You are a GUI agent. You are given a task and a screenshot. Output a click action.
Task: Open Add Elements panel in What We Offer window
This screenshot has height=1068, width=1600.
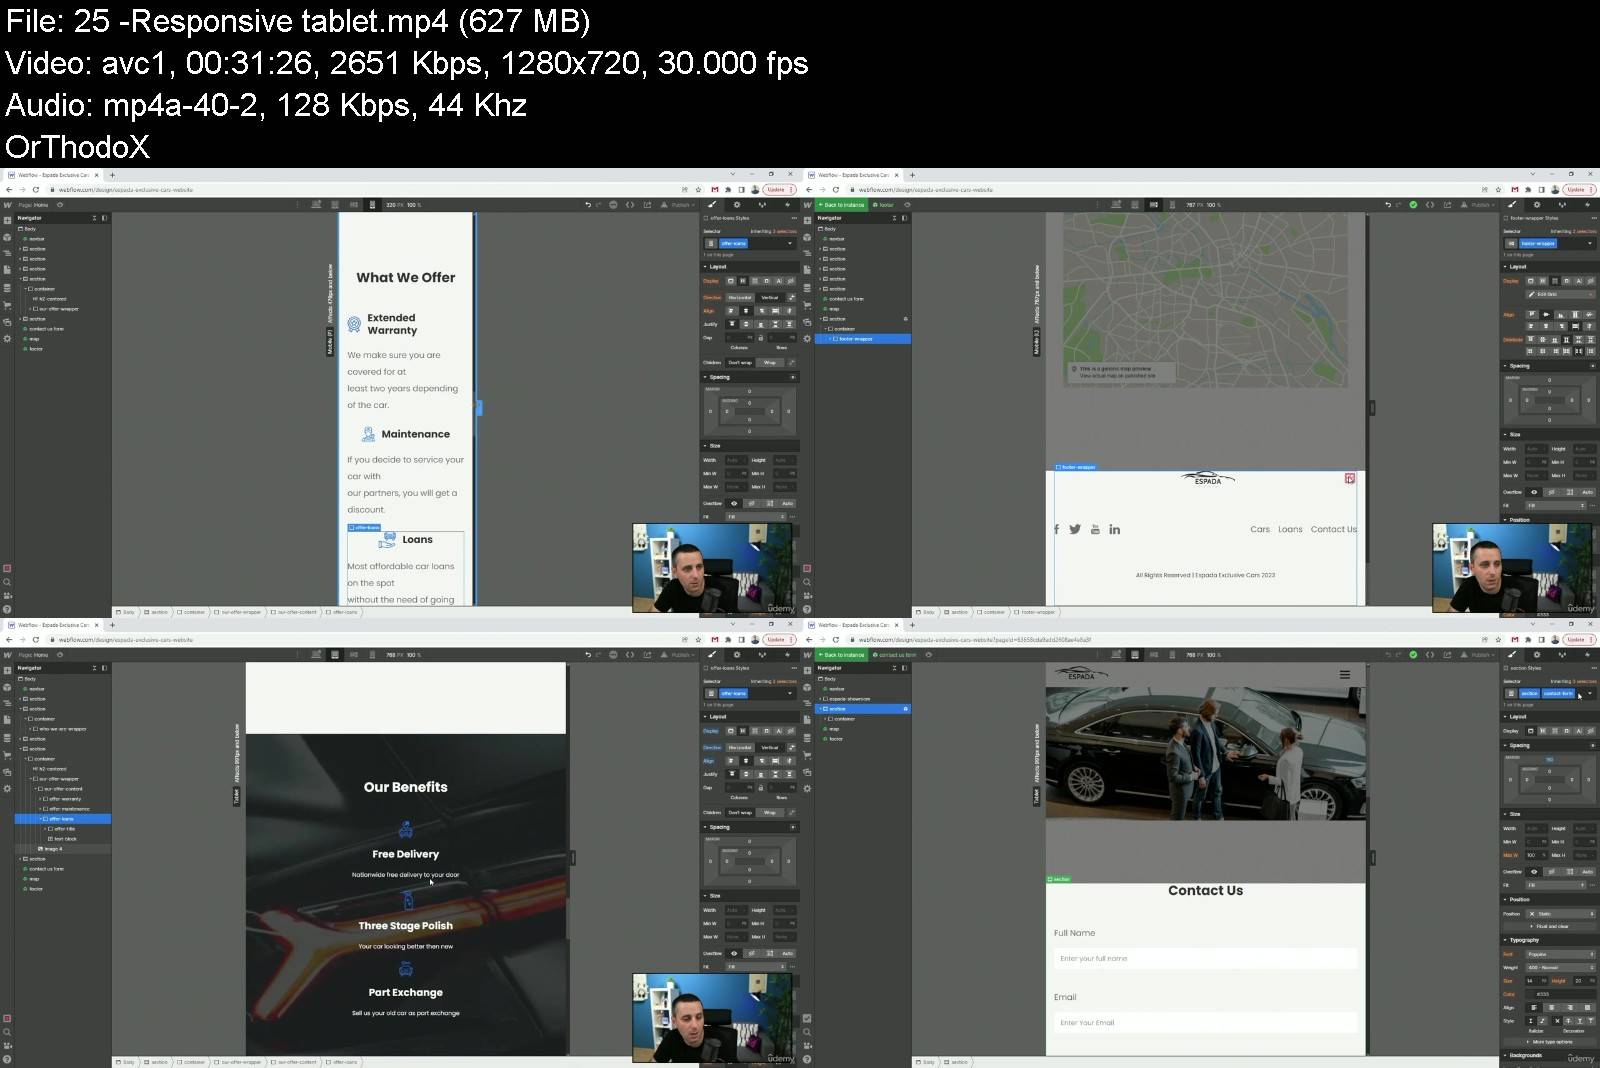click(x=7, y=220)
